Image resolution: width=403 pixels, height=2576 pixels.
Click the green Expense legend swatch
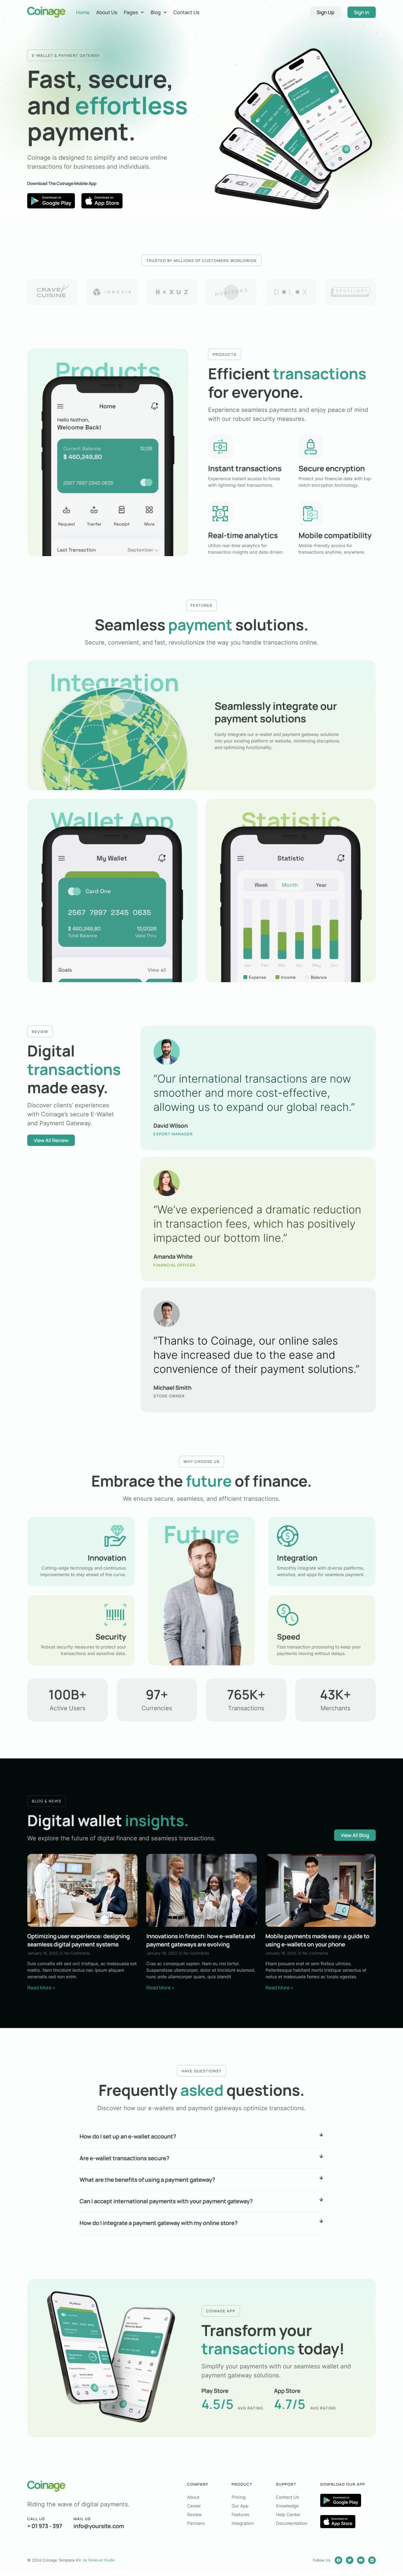245,977
